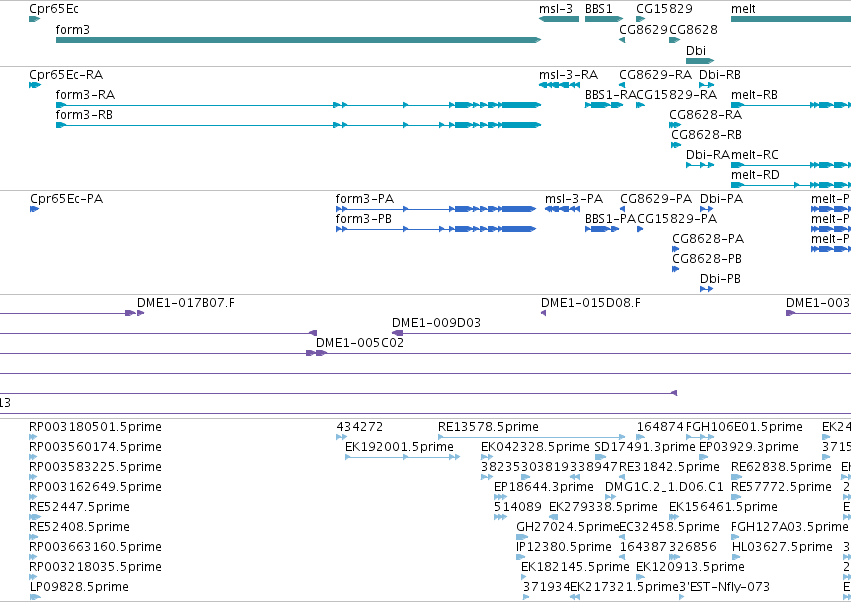Select the CG8628-PA protein feature

point(676,249)
